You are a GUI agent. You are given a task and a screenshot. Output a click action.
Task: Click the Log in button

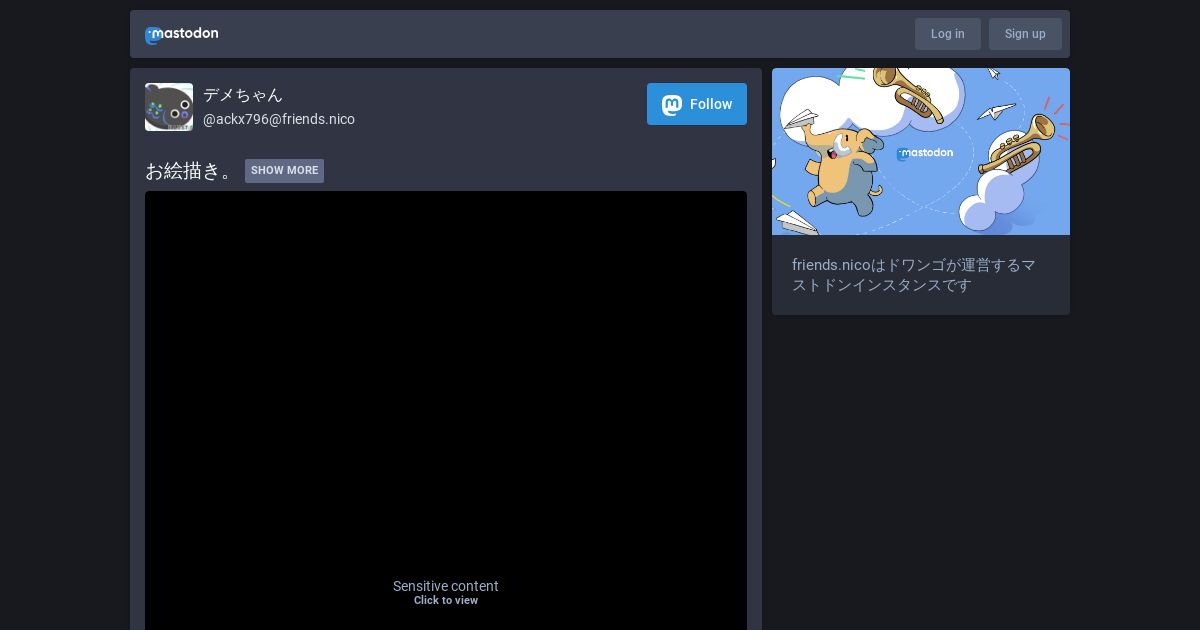[947, 34]
